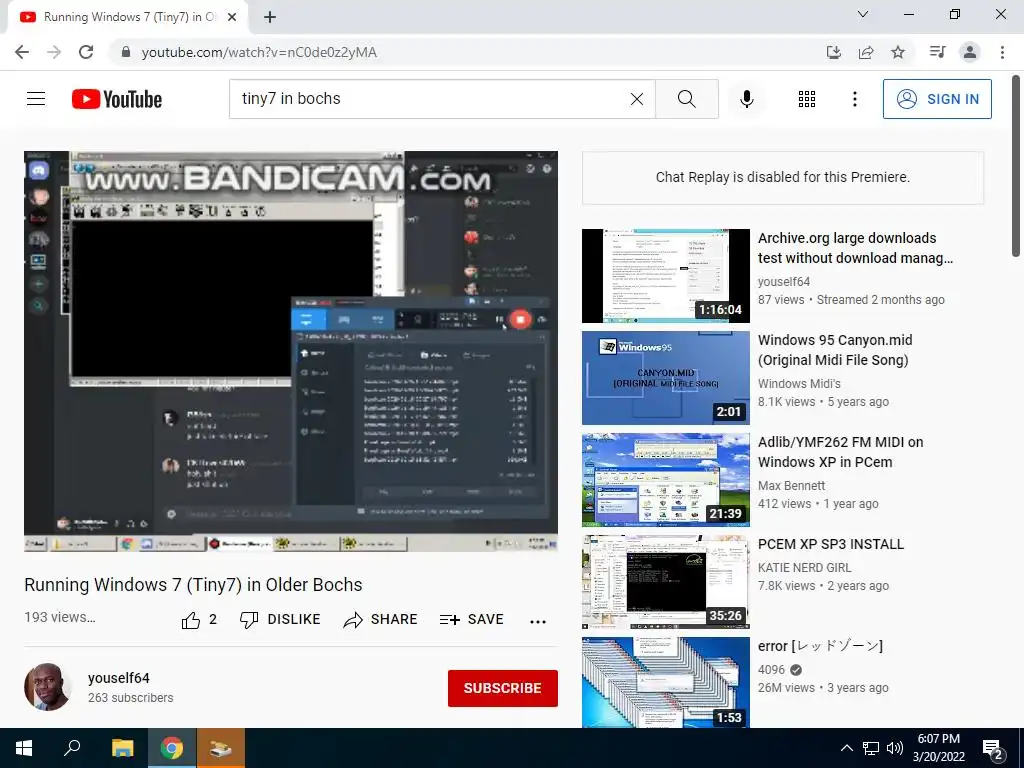This screenshot has height=768, width=1024.
Task: Bookmark this page with the star icon
Action: 898,52
